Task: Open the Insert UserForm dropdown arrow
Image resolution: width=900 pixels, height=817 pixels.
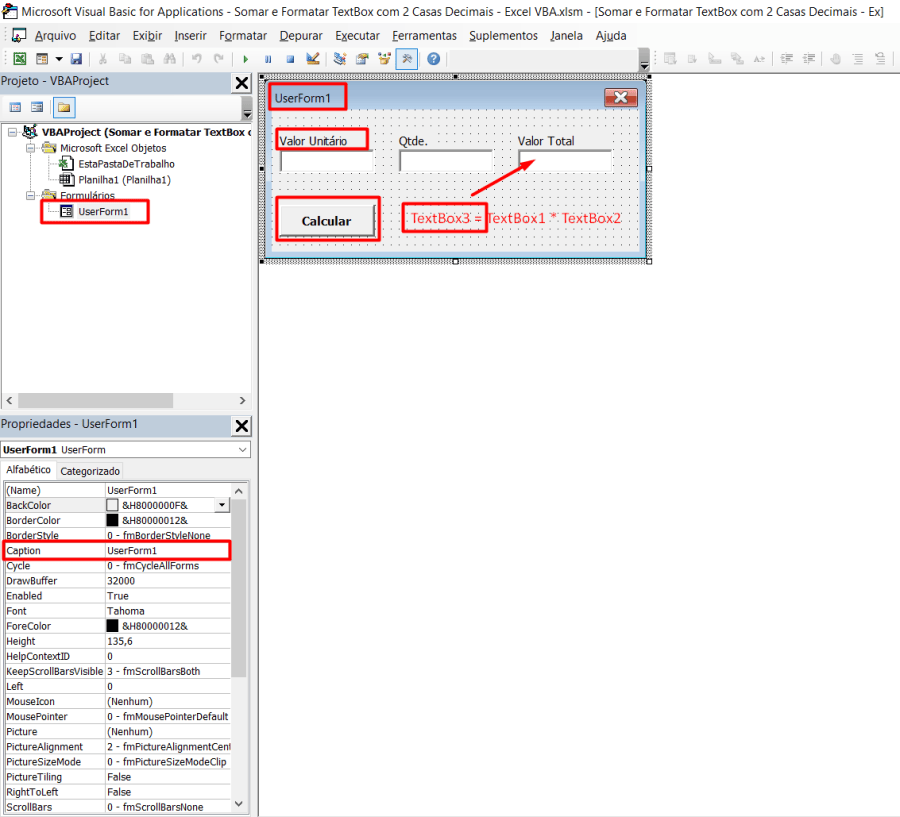Action: point(59,59)
